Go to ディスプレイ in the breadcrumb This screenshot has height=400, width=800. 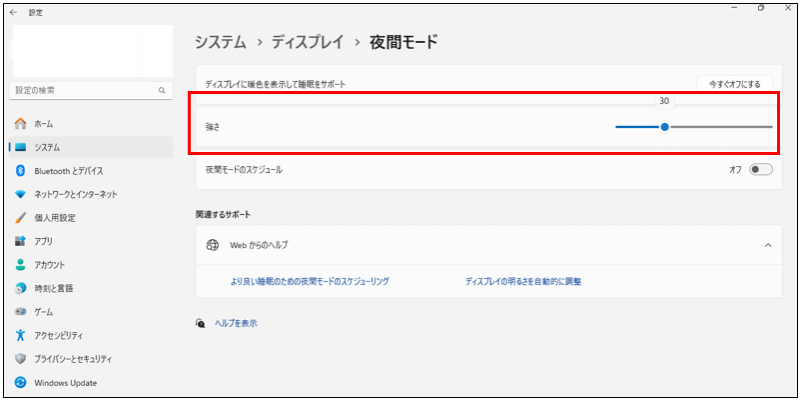point(308,42)
